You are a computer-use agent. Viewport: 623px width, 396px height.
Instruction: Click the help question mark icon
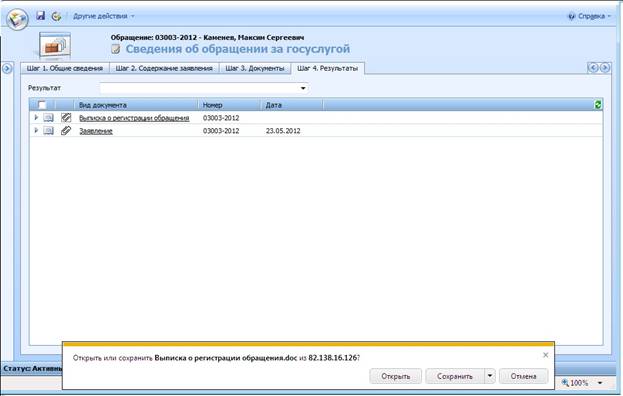pyautogui.click(x=572, y=16)
